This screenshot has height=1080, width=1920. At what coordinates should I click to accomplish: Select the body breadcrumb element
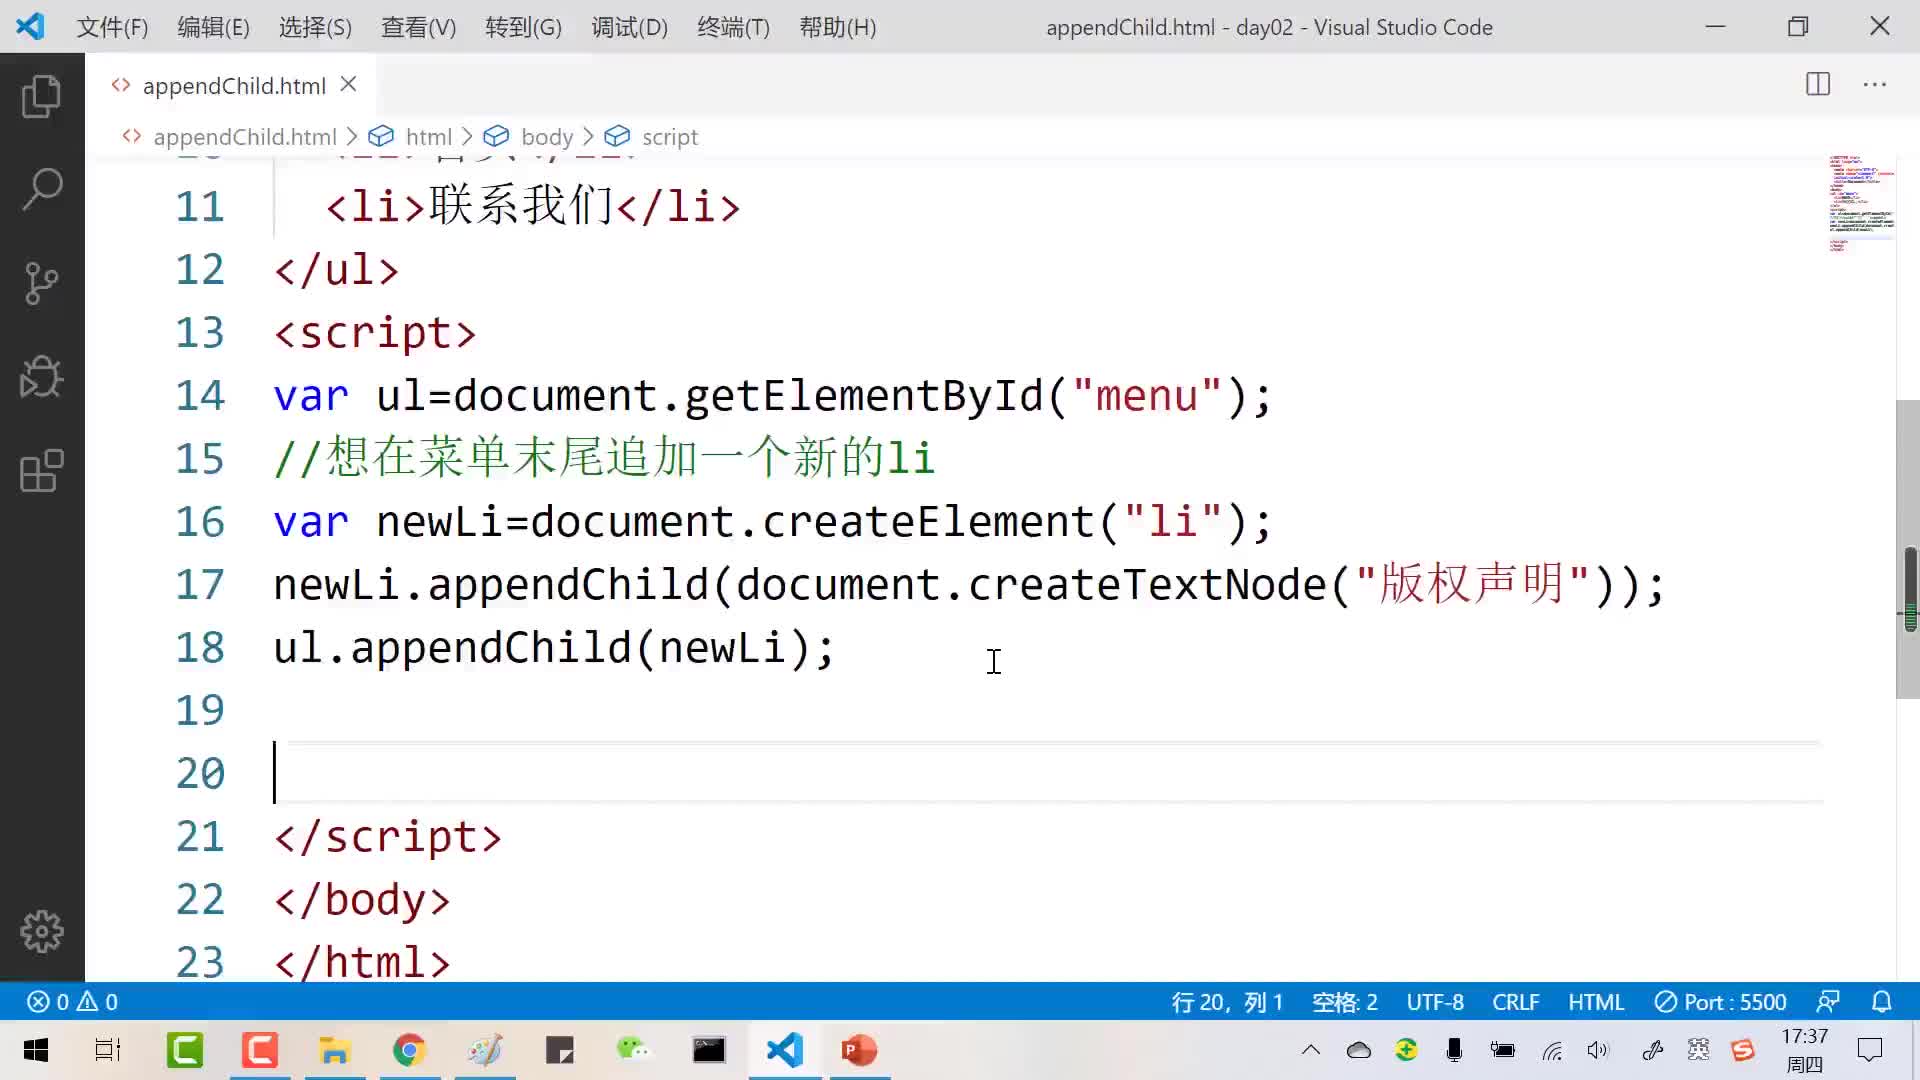click(x=546, y=136)
